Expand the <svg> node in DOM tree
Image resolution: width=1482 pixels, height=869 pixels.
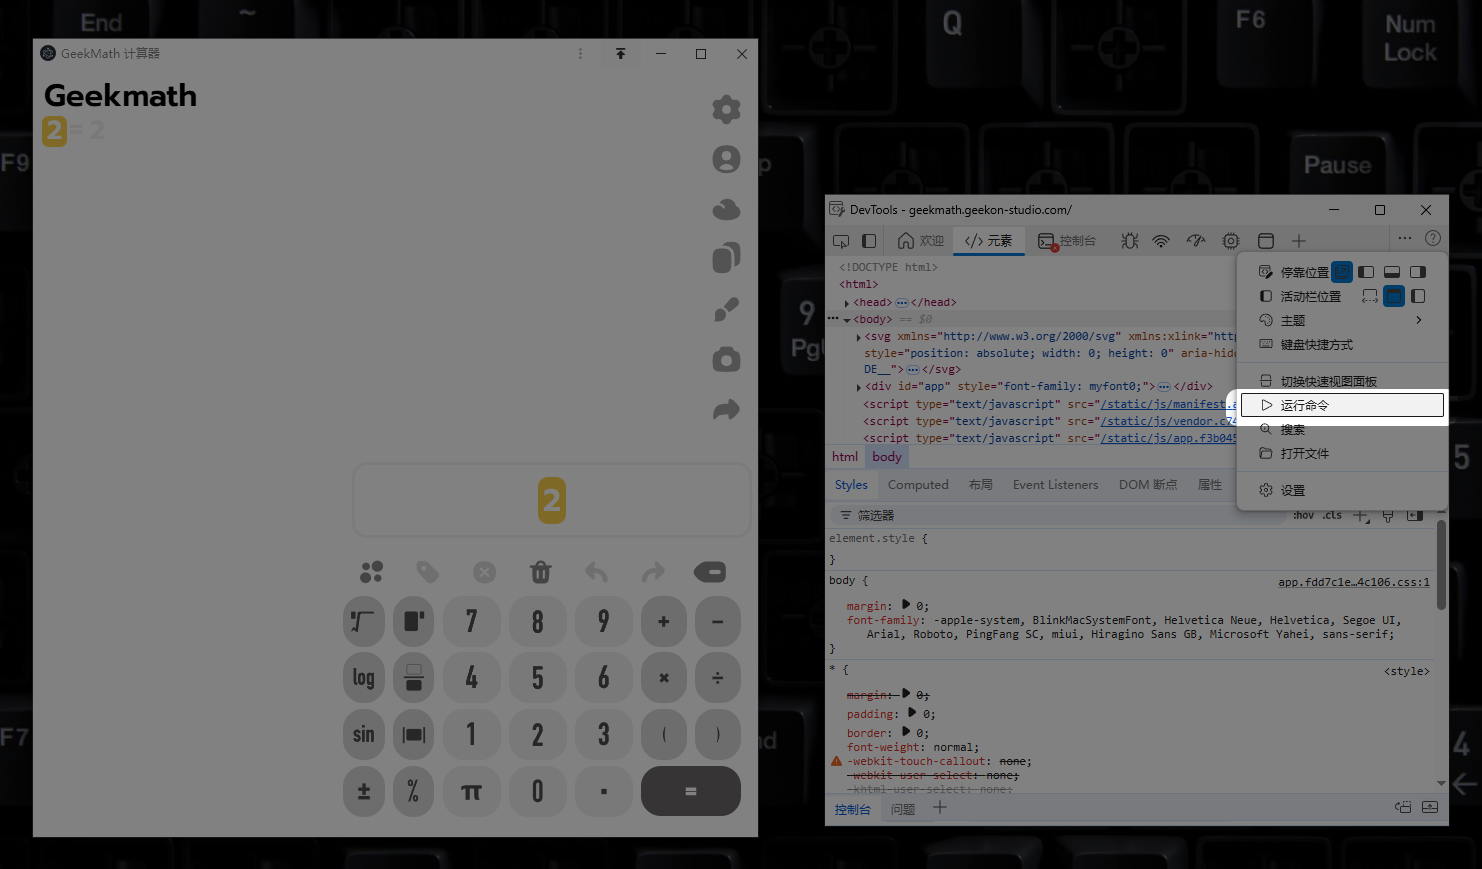click(x=859, y=337)
